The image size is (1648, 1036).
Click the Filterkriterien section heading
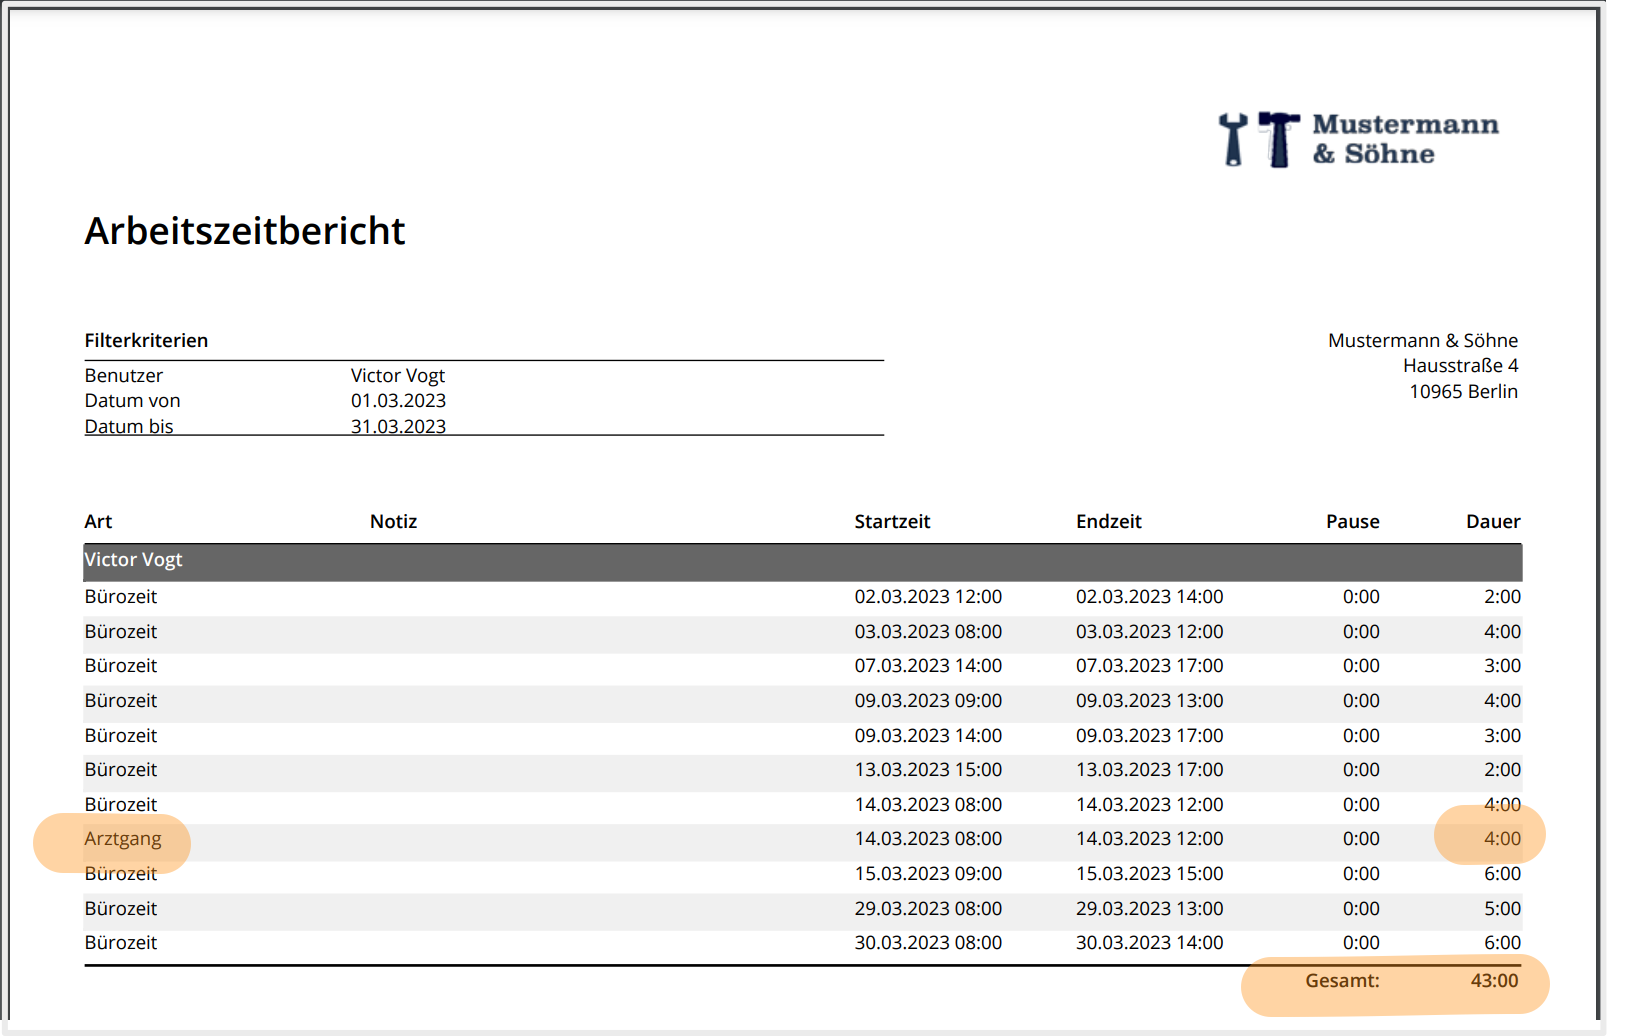pos(146,340)
